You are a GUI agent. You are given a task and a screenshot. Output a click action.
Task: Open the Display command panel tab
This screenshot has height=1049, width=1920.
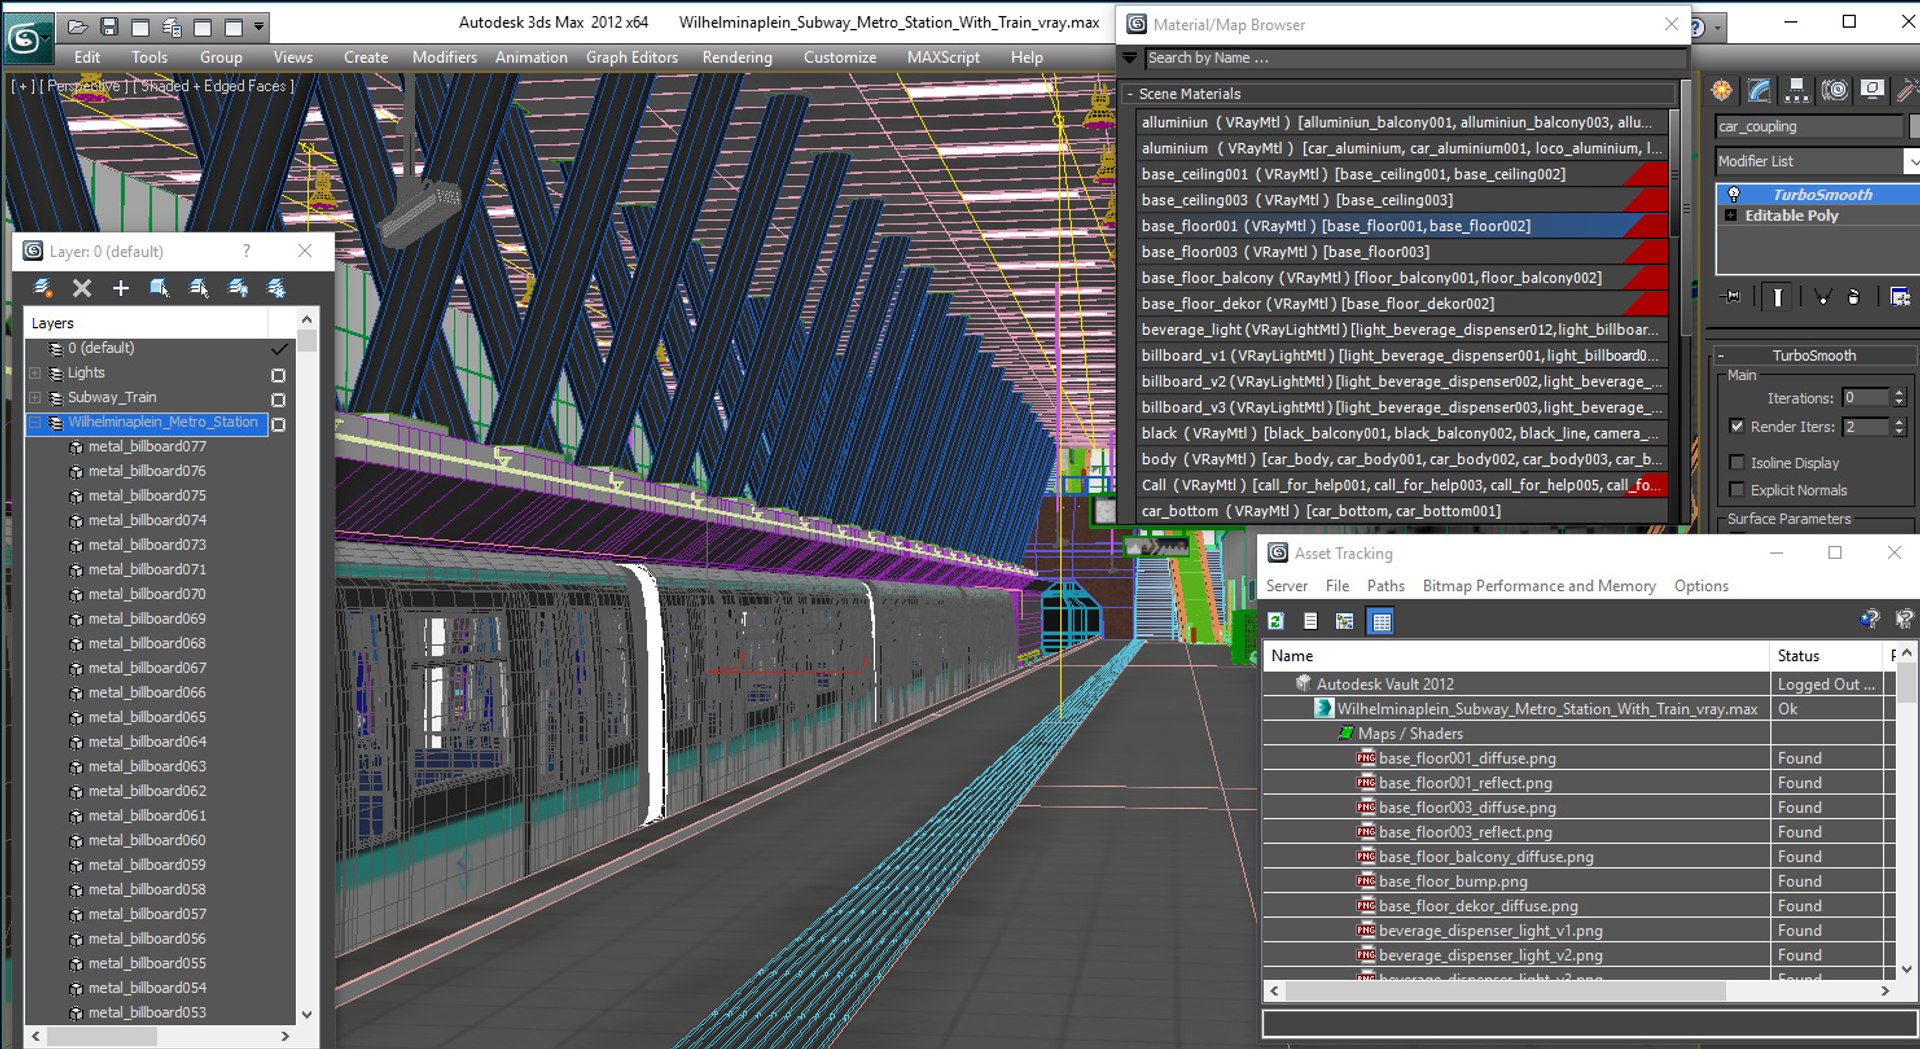point(1872,91)
